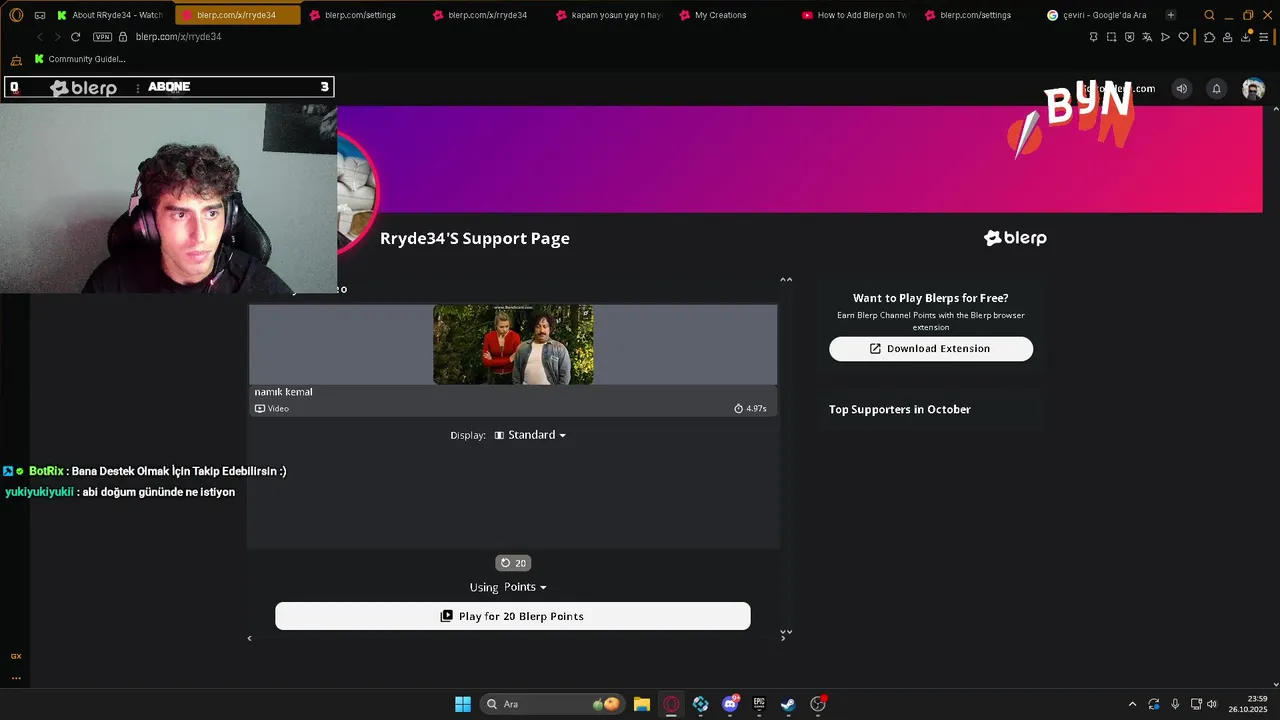Switch to About RRyde34 - Watch tab
Image resolution: width=1280 pixels, height=720 pixels.
pos(110,15)
